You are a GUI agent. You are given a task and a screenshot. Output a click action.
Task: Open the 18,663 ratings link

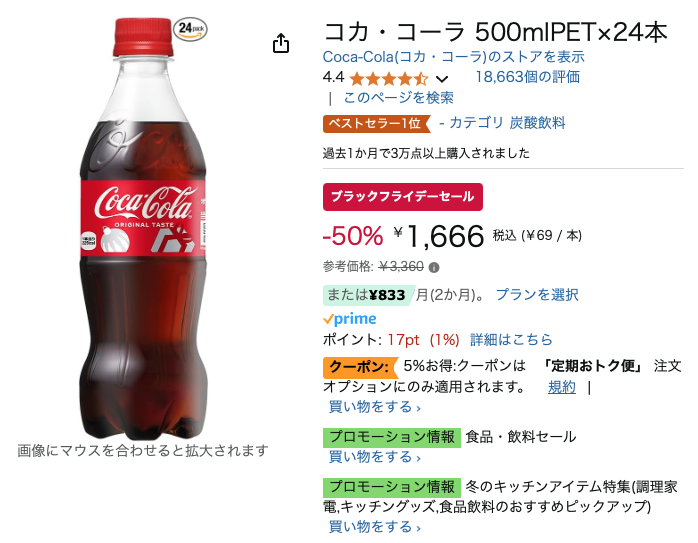point(527,77)
